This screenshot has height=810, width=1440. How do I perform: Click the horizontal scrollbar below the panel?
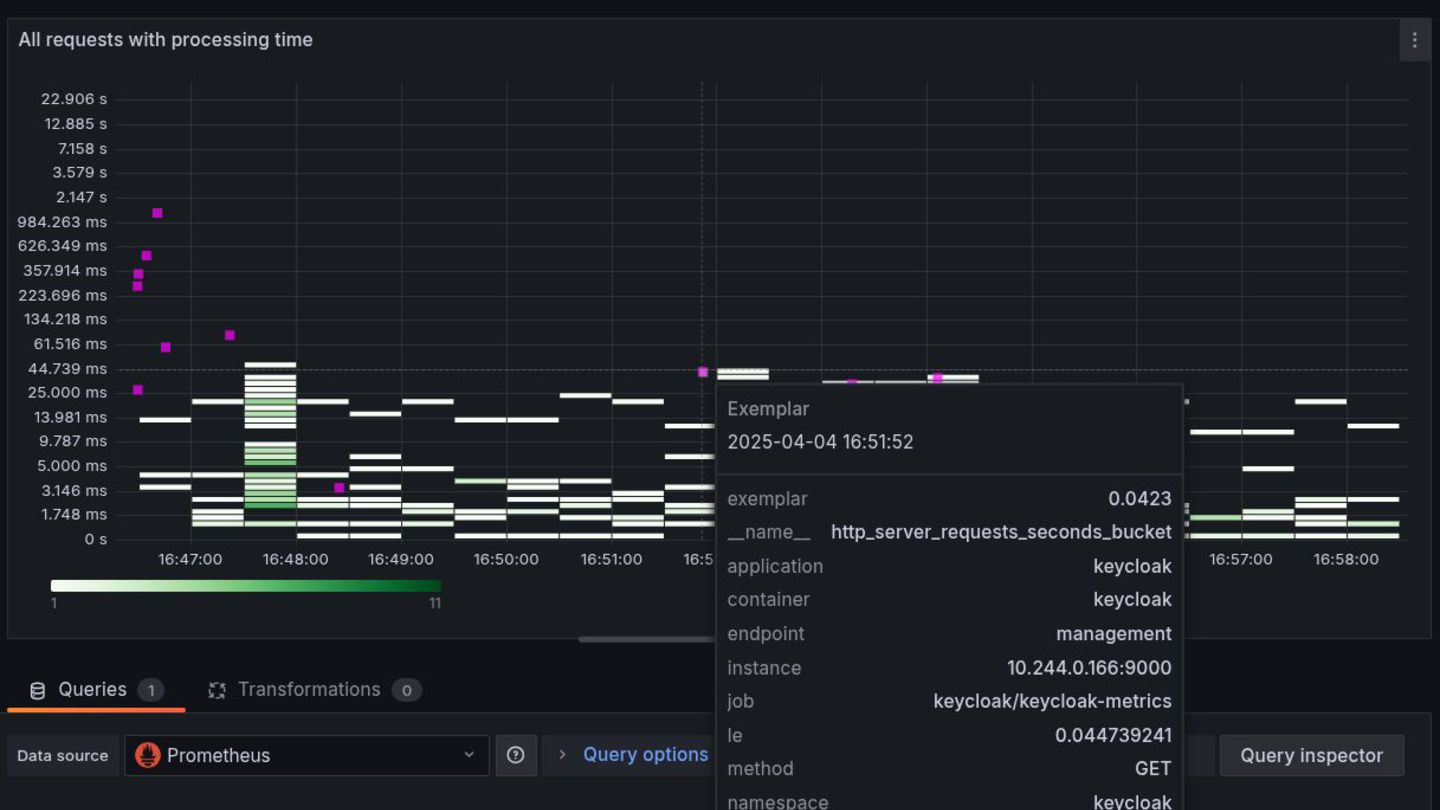coord(647,639)
